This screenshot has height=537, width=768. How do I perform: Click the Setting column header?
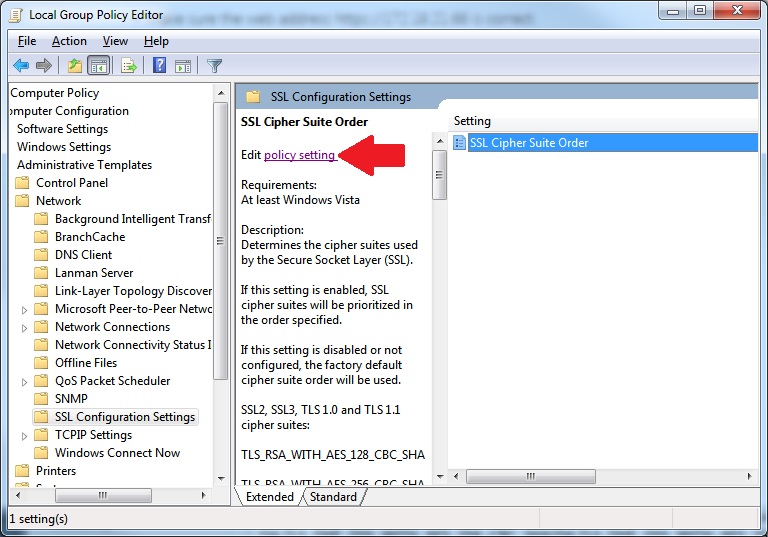pos(473,121)
